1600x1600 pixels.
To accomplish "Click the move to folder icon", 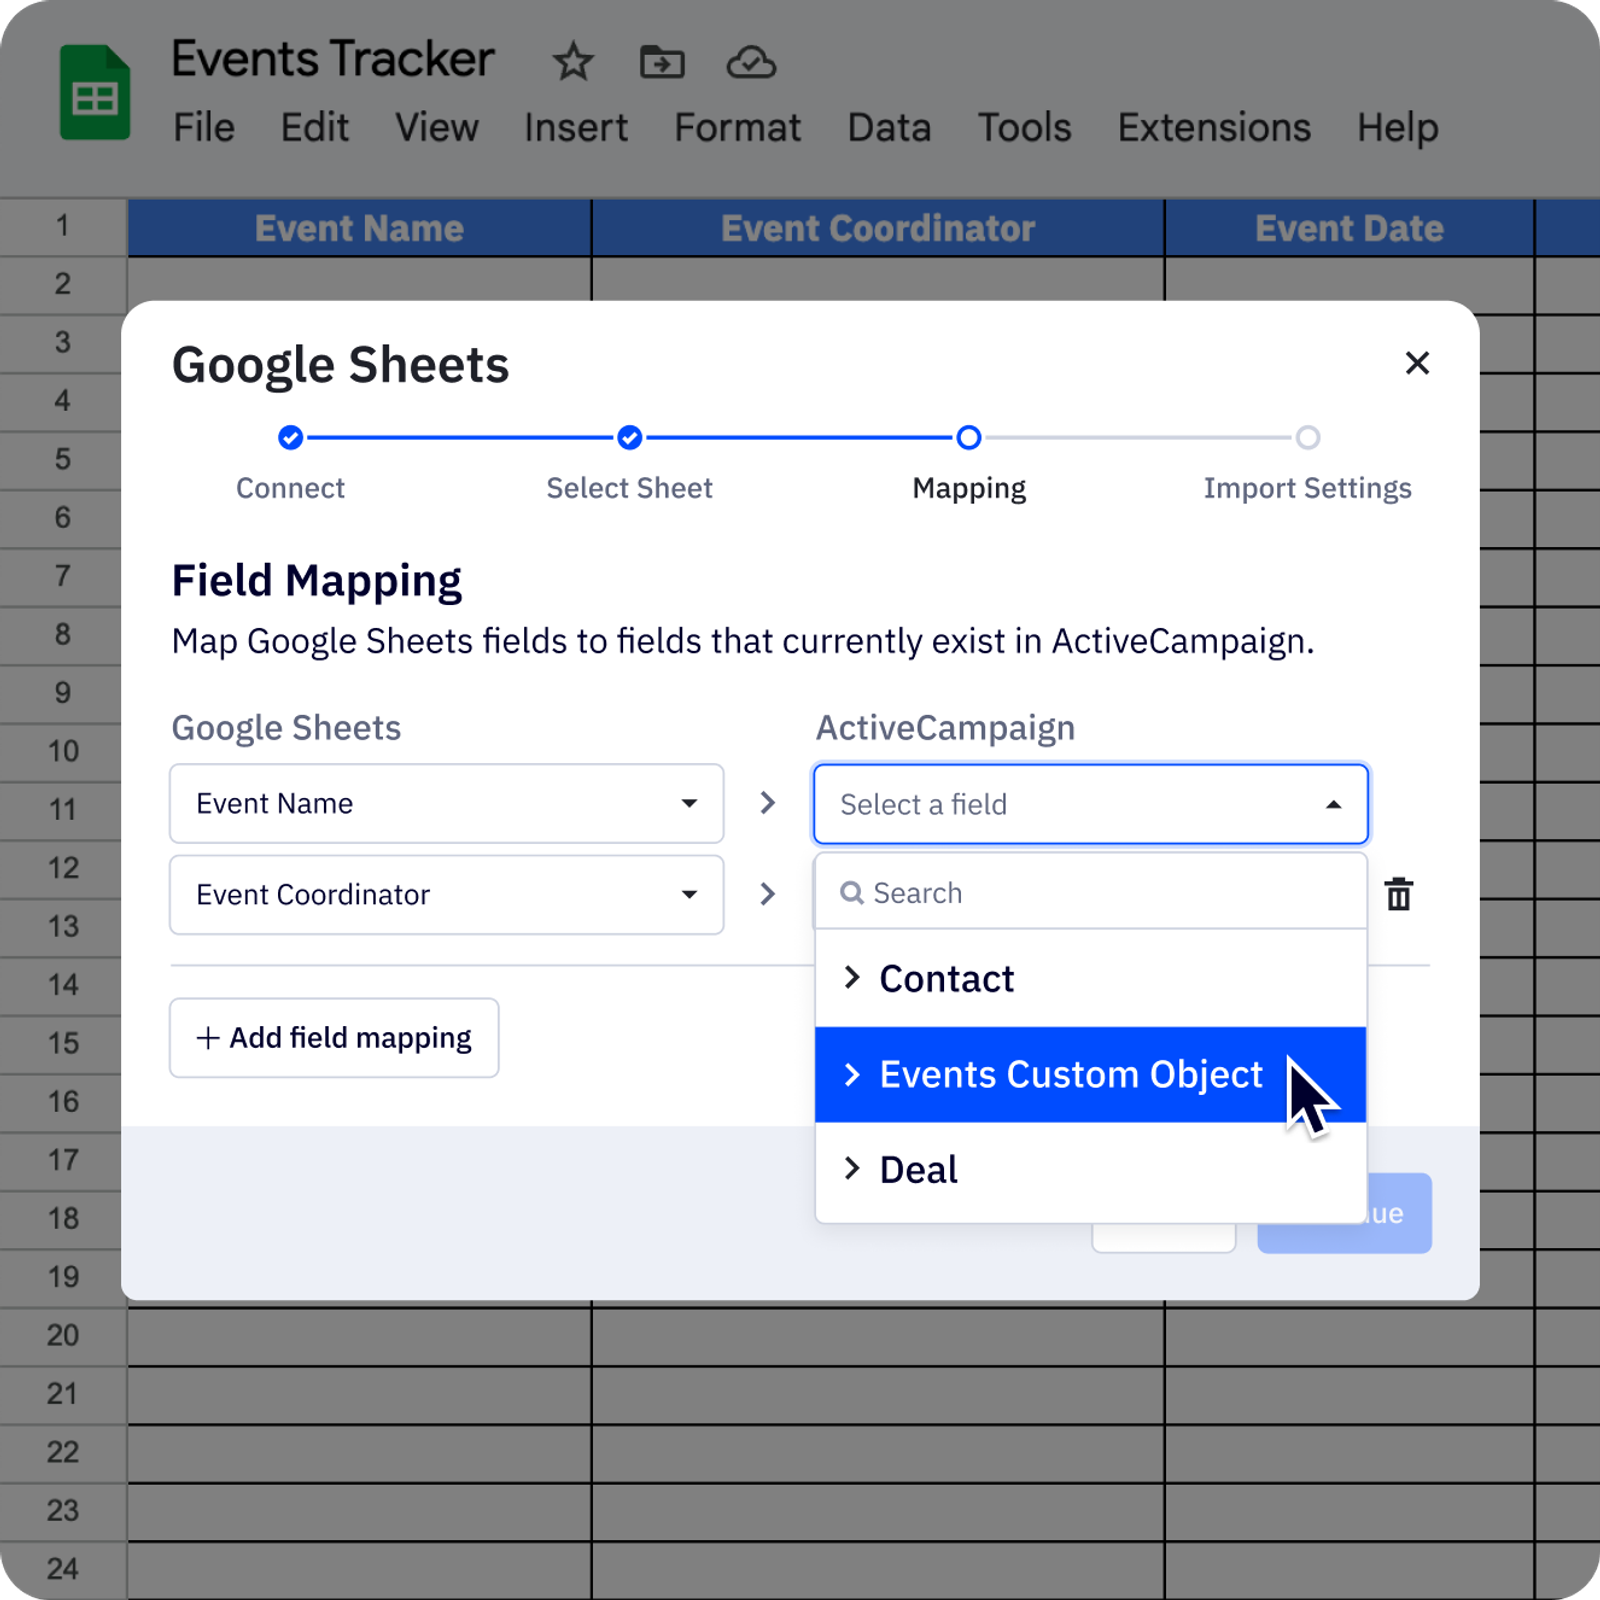I will click(662, 62).
